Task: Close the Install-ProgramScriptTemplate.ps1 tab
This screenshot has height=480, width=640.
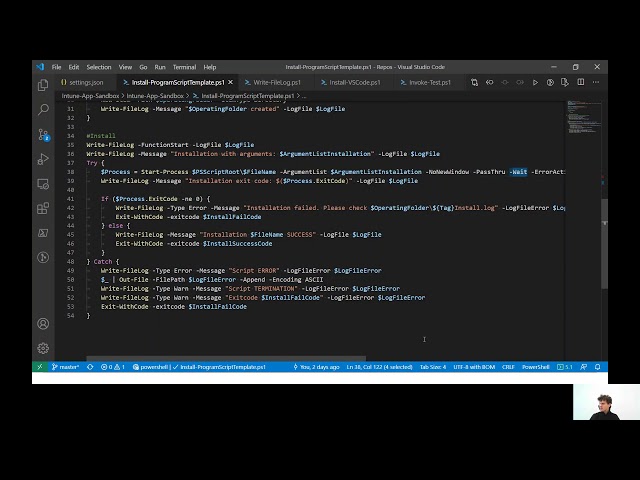Action: tap(231, 82)
